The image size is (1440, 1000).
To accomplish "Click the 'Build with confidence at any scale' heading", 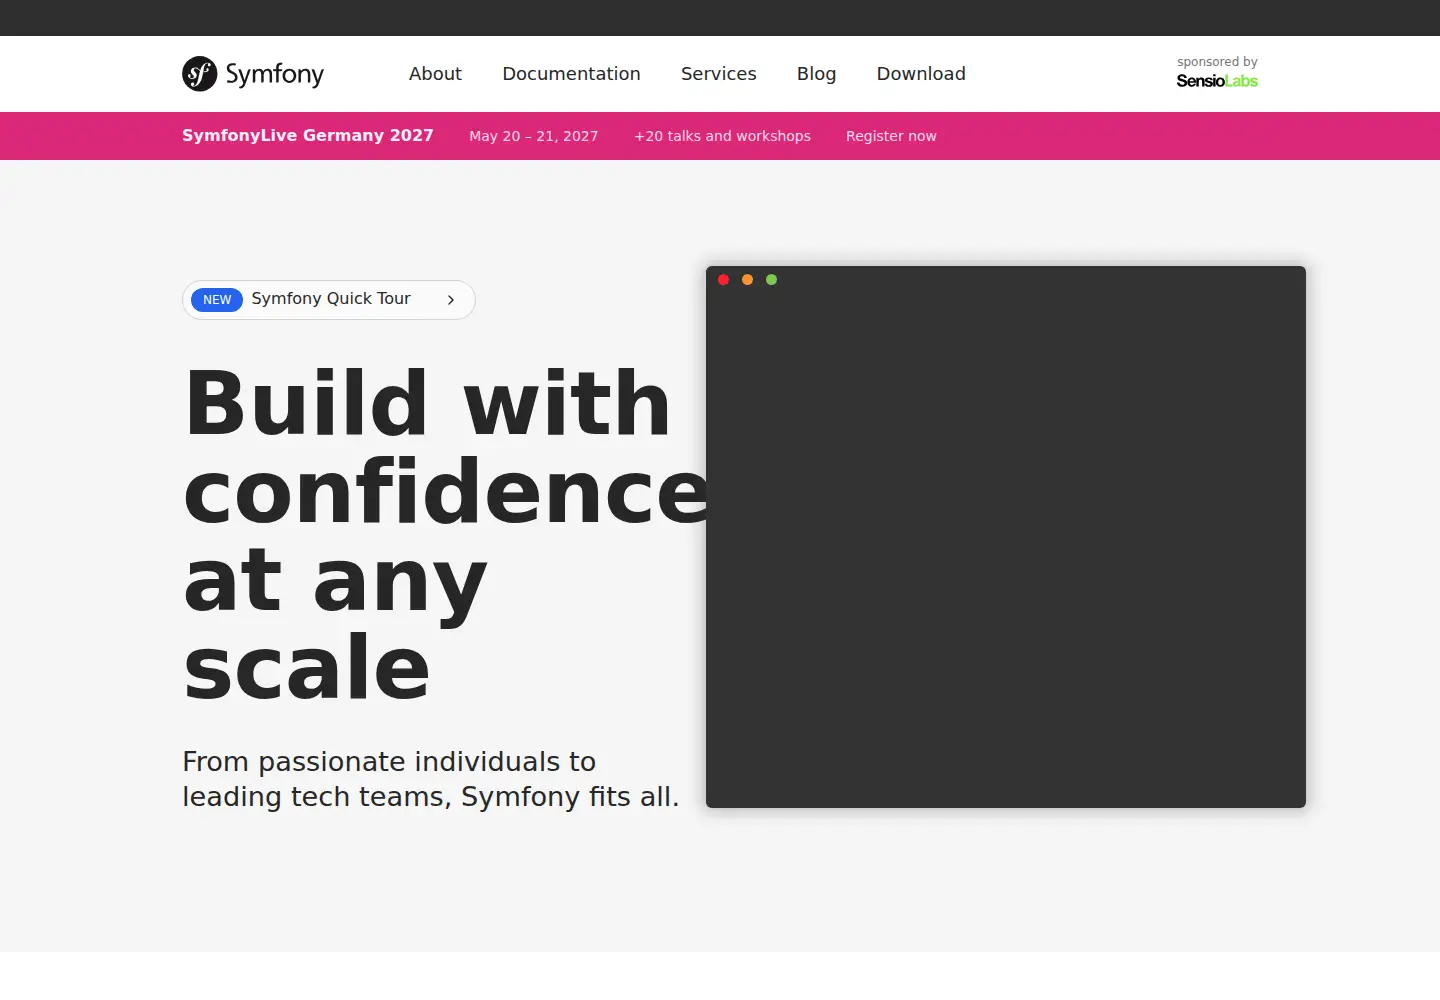I will [x=446, y=535].
